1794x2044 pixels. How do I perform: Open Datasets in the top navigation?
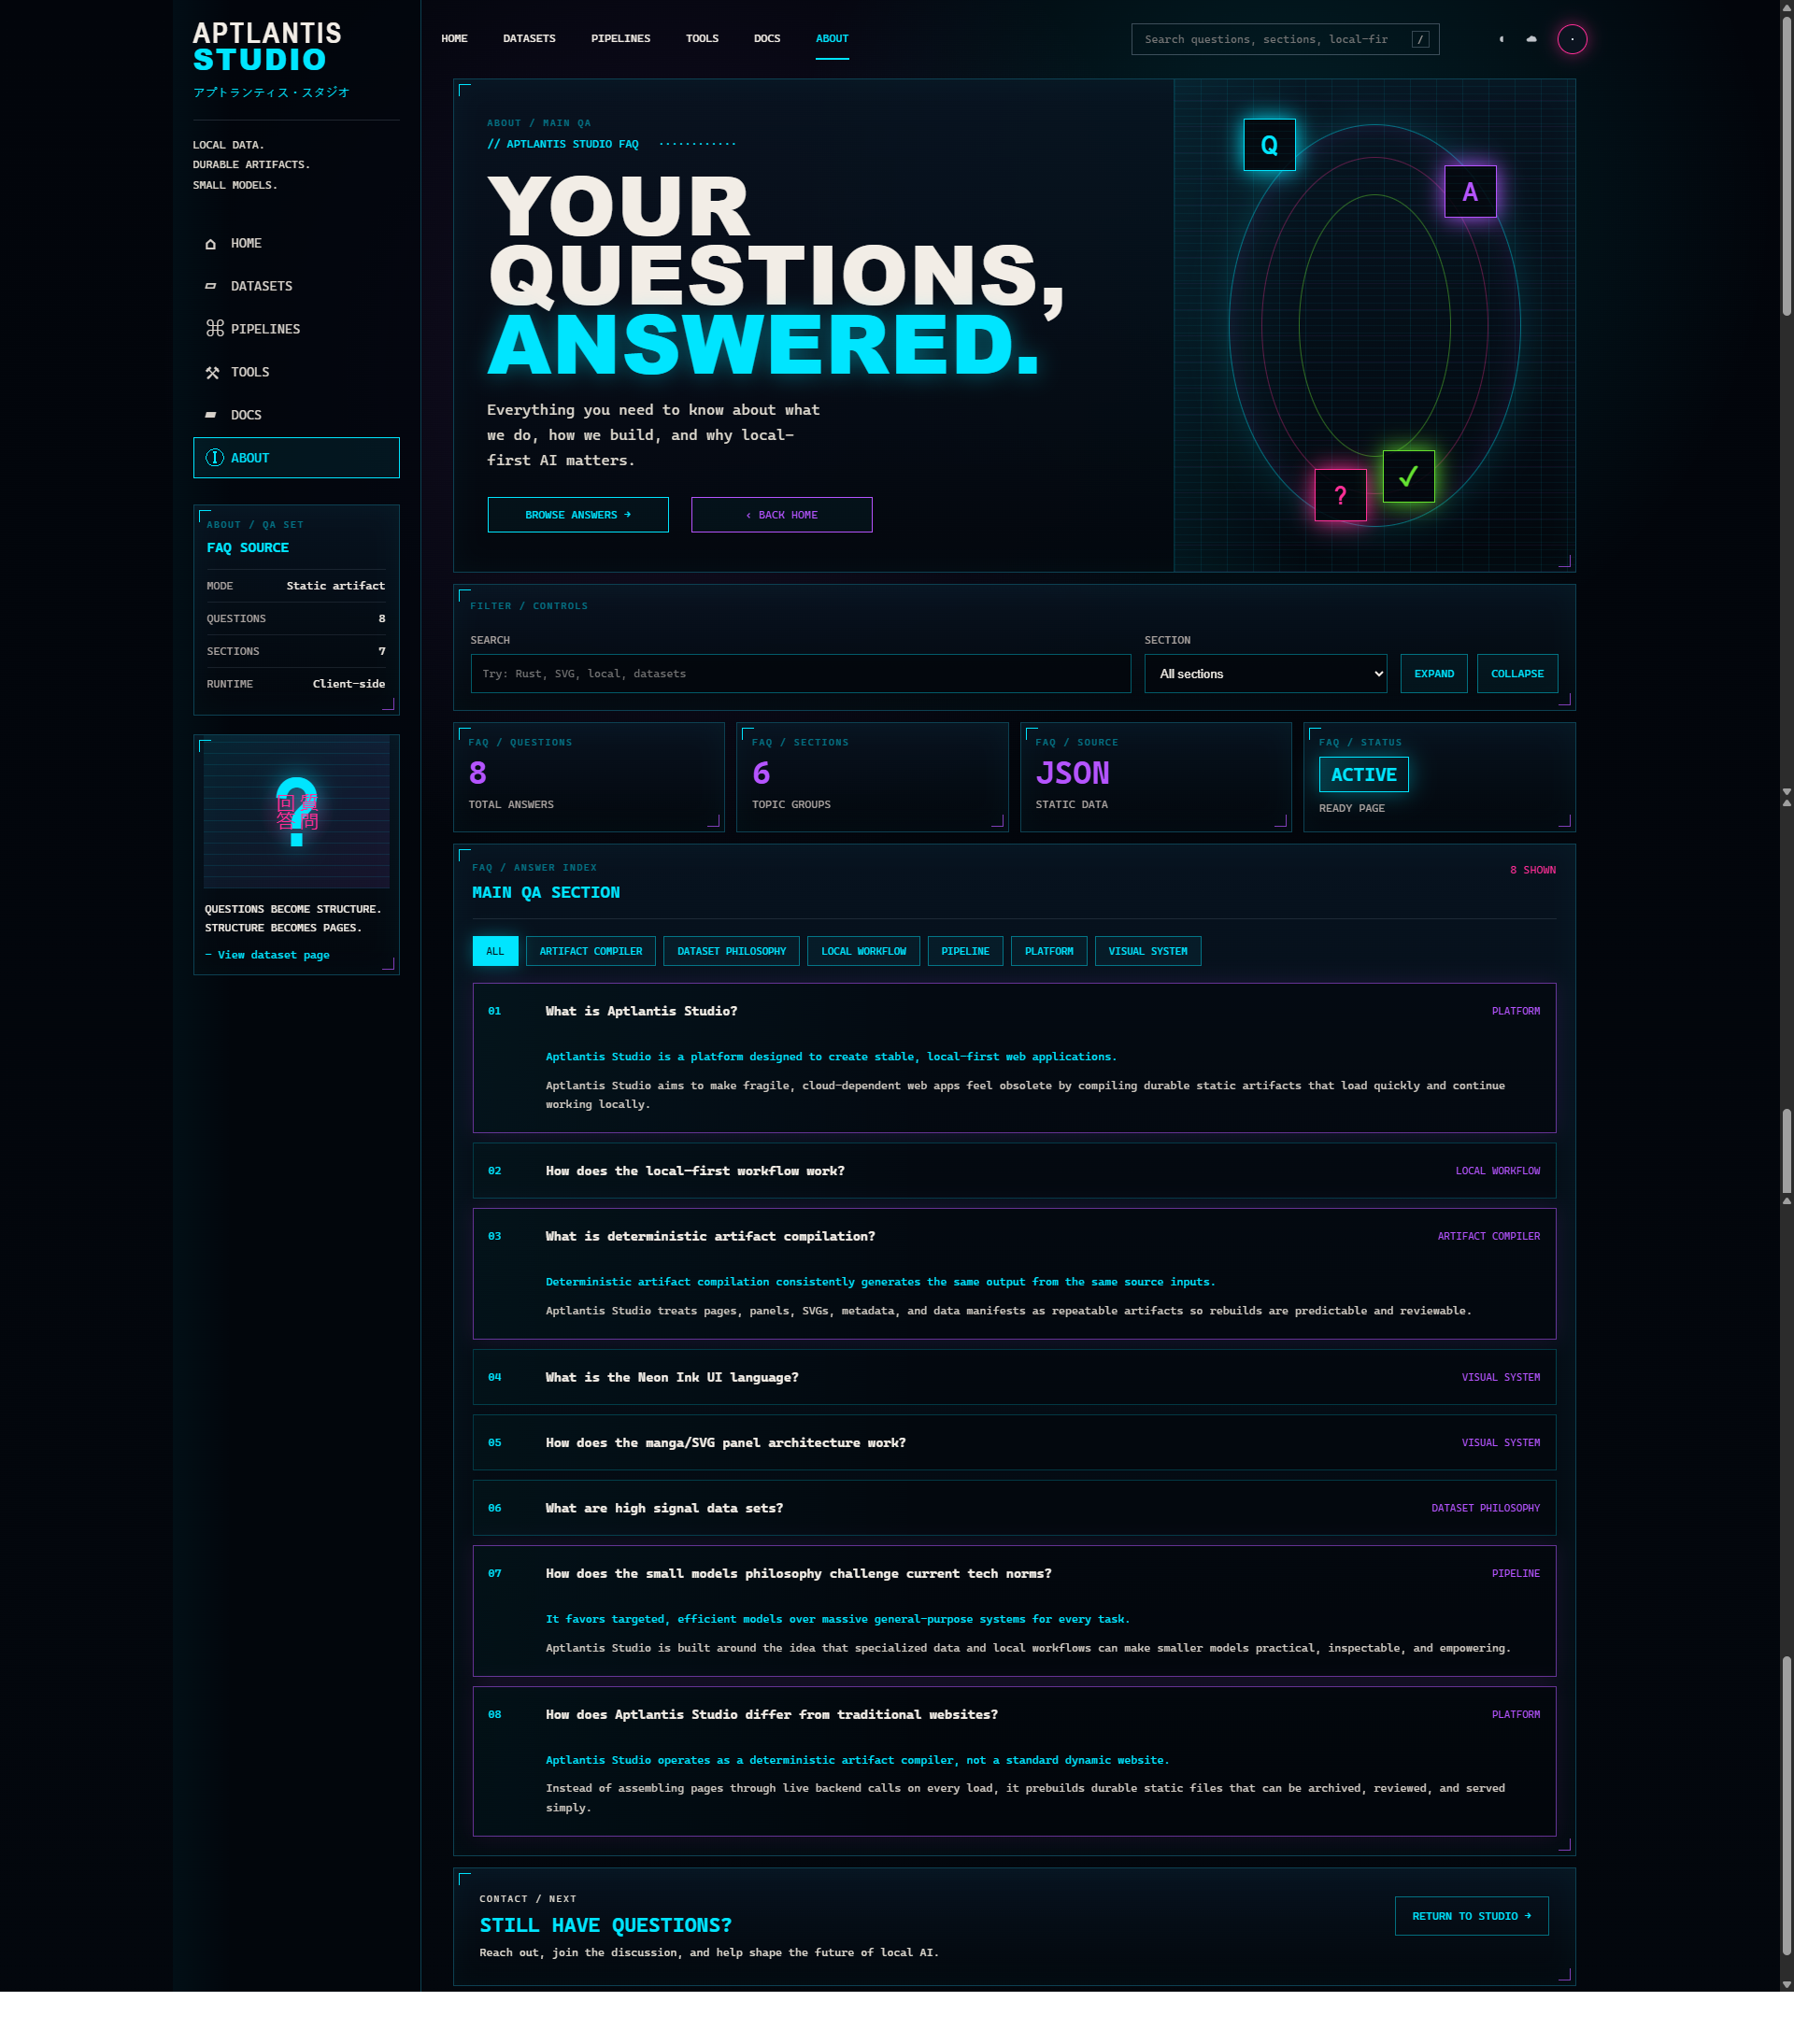tap(529, 39)
